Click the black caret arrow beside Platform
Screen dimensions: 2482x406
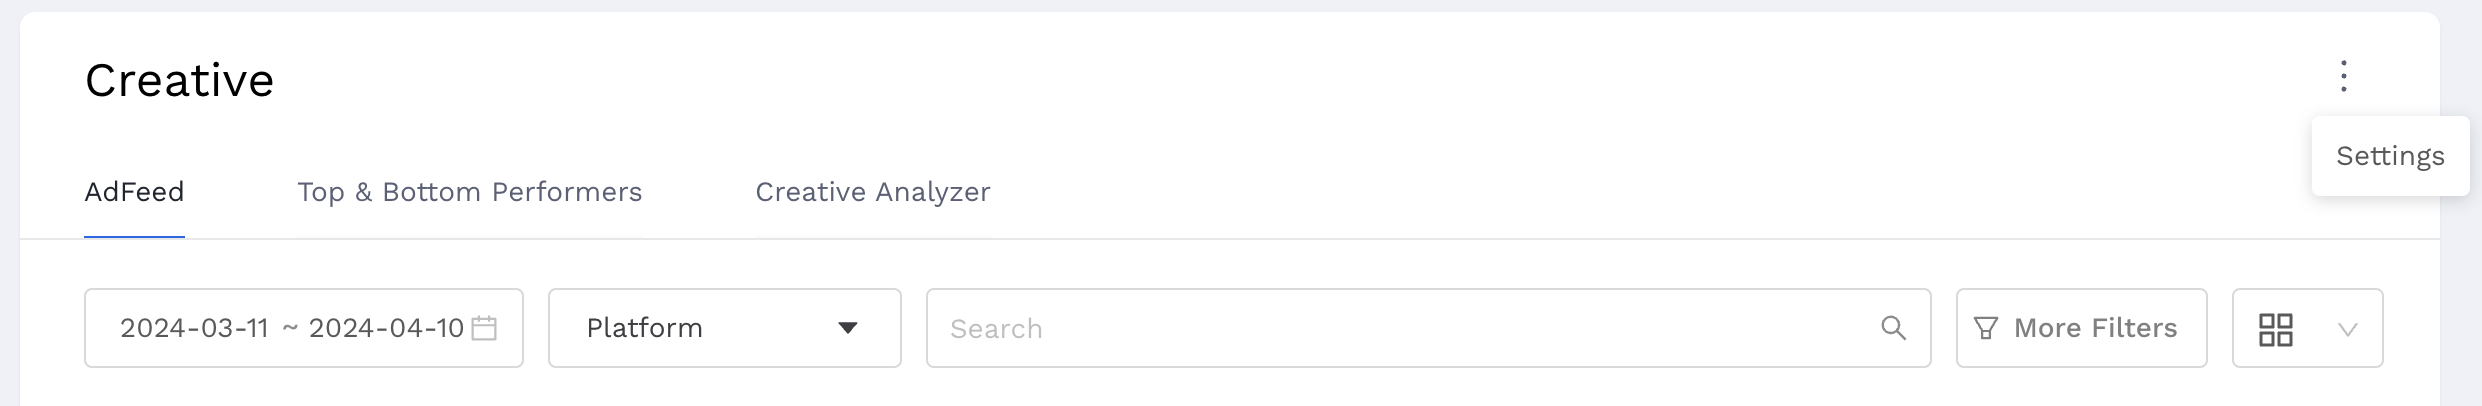click(x=848, y=328)
